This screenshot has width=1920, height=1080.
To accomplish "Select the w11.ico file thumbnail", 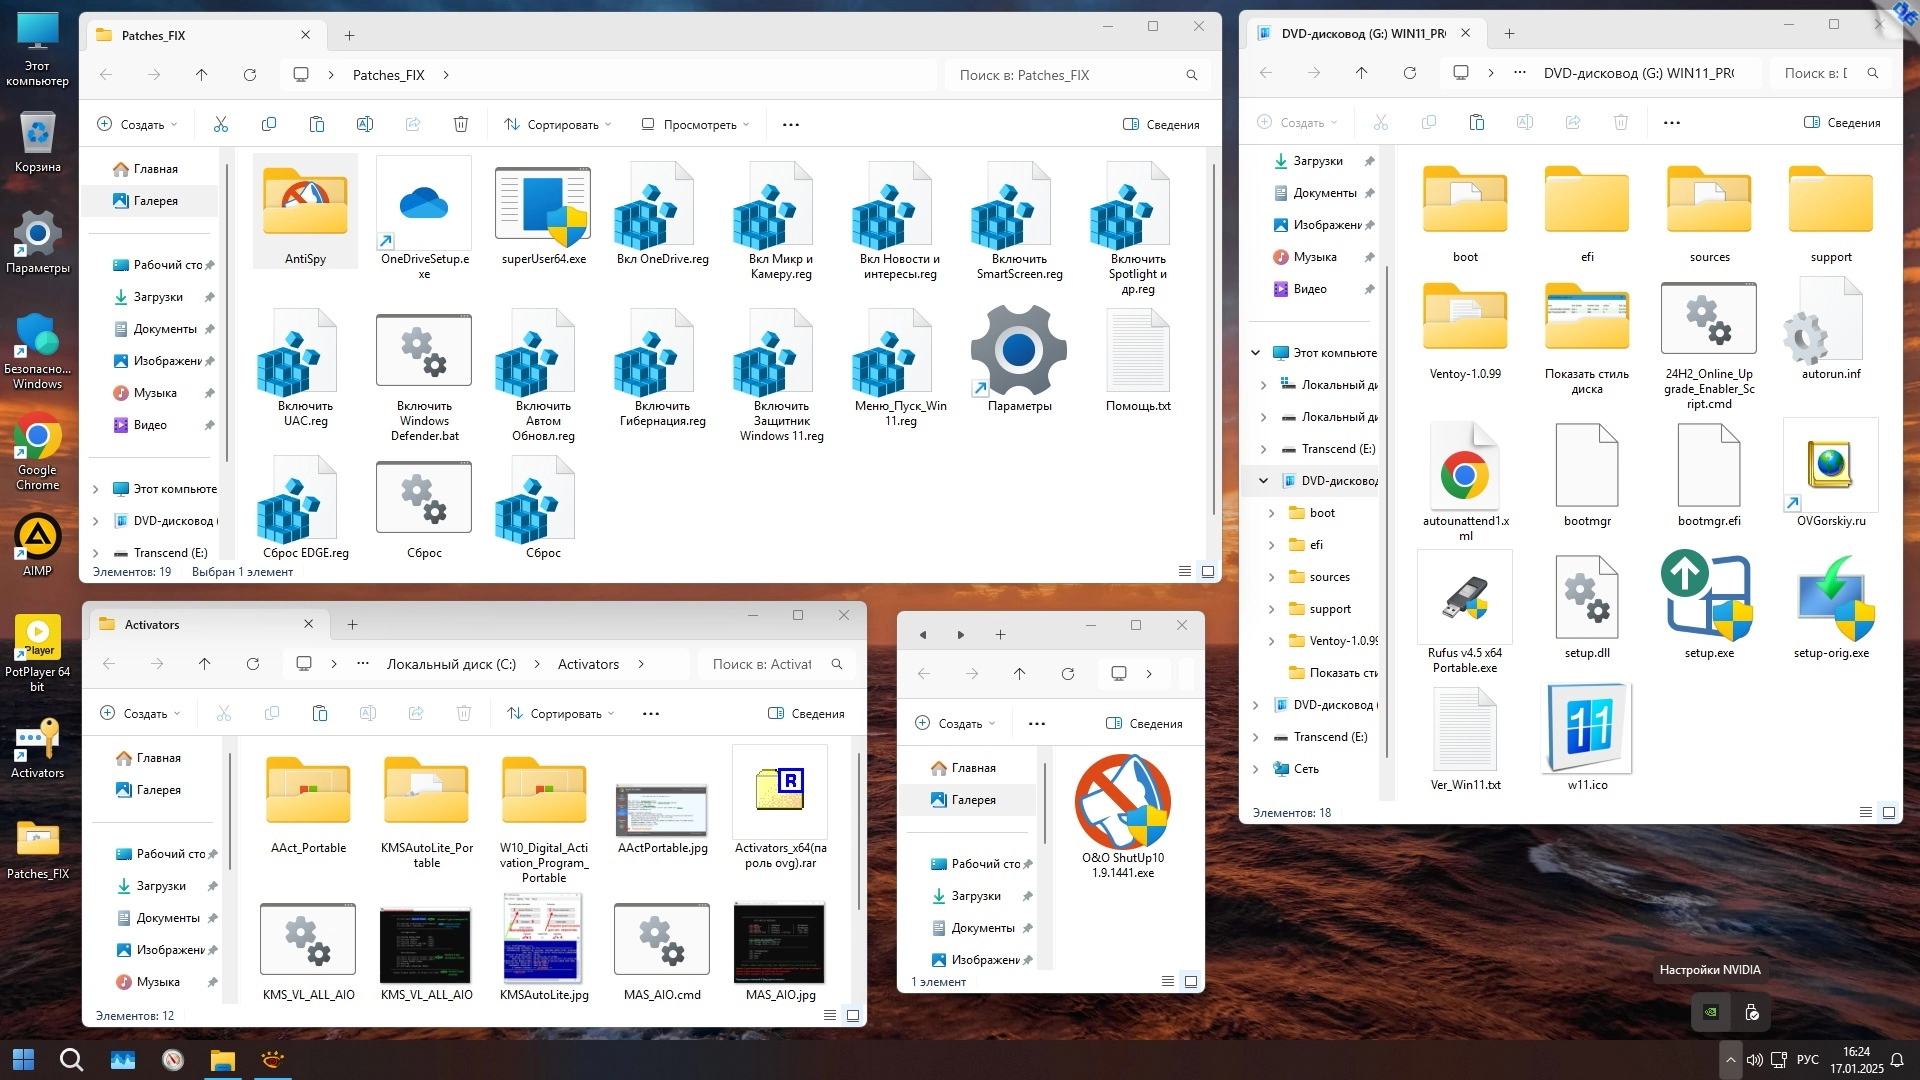I will 1587,728.
